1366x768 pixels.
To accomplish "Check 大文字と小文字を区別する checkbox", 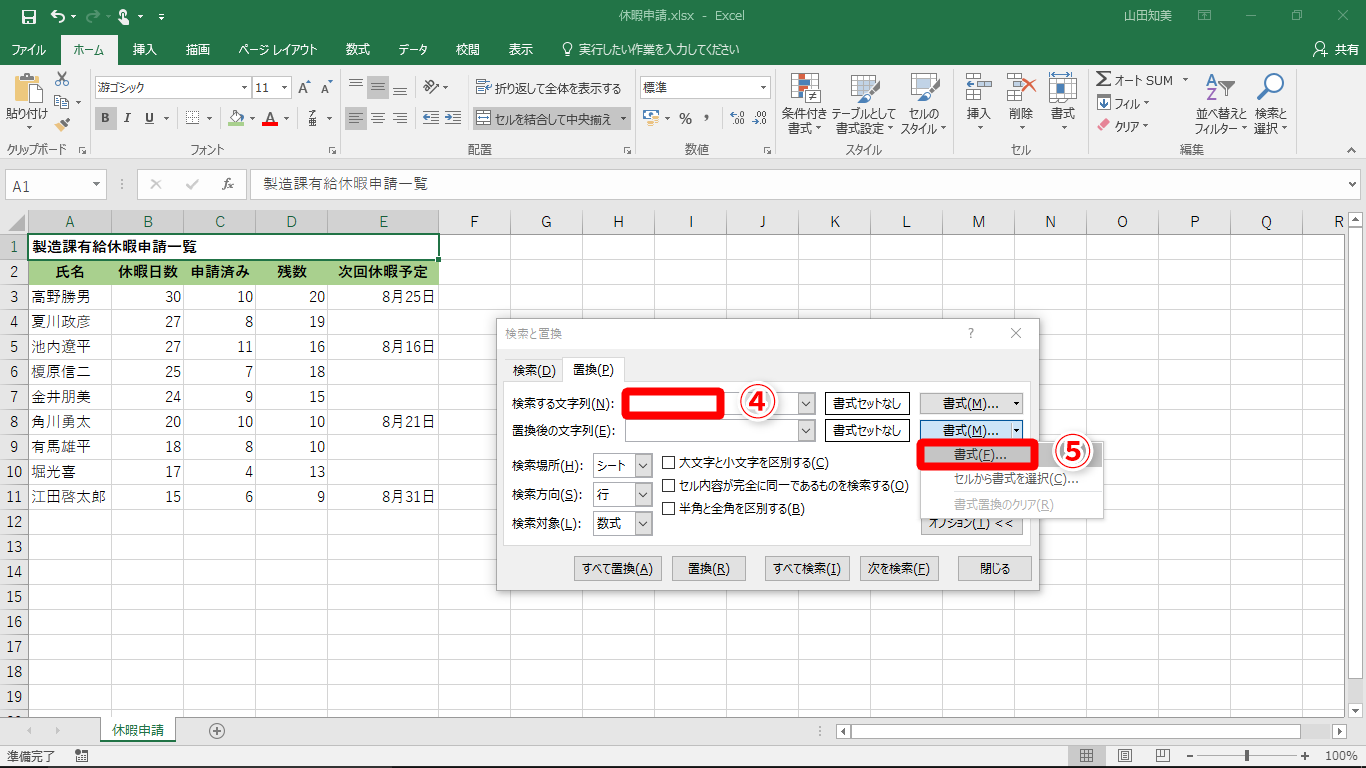I will pyautogui.click(x=669, y=463).
